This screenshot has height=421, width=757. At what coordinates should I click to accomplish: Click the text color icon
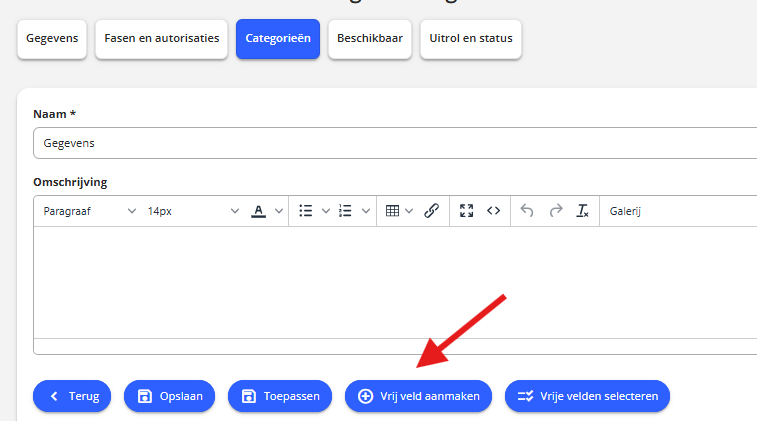tap(259, 211)
